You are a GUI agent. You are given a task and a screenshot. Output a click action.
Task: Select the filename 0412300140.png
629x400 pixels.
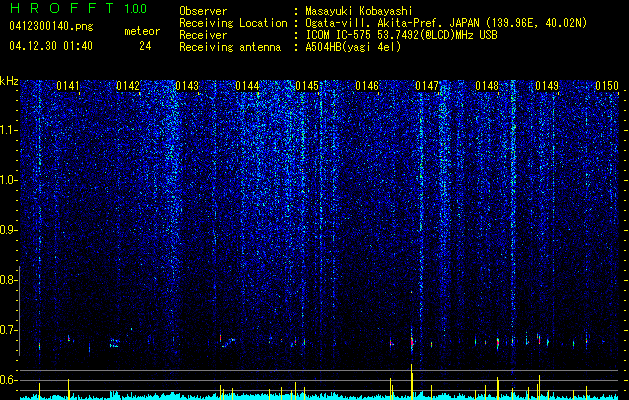click(51, 27)
